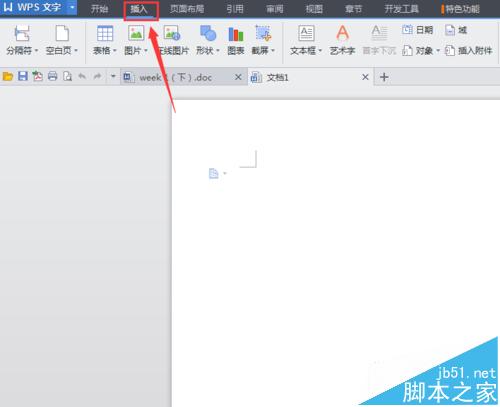Open the WPS 文字 application menu arrow
The height and width of the screenshot is (407, 500).
point(72,7)
